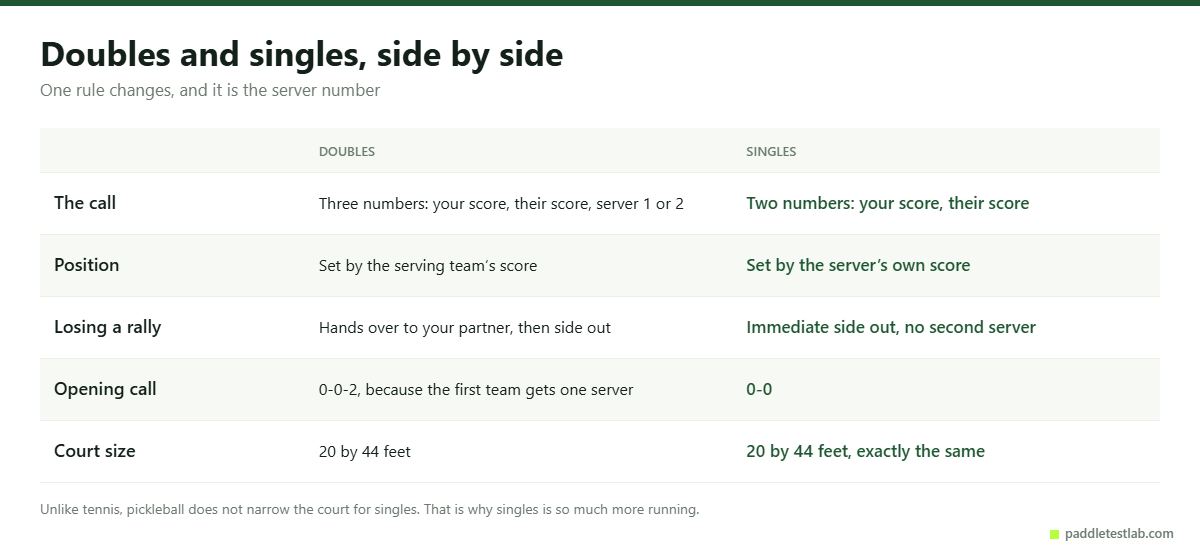Click the footnote starting "Unlike tennis, pickleball"
Viewport: 1200px width, 556px height.
pyautogui.click(x=369, y=510)
